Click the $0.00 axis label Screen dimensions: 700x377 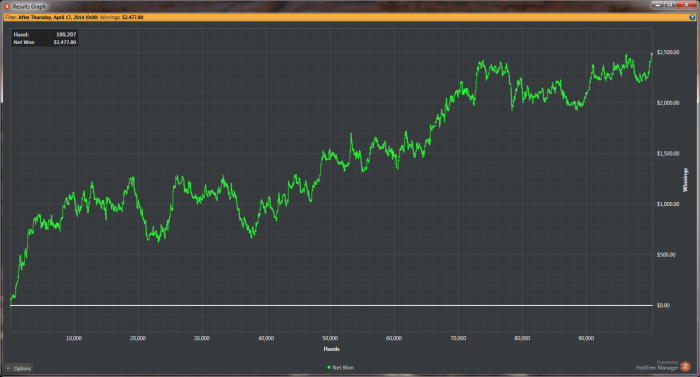click(663, 306)
